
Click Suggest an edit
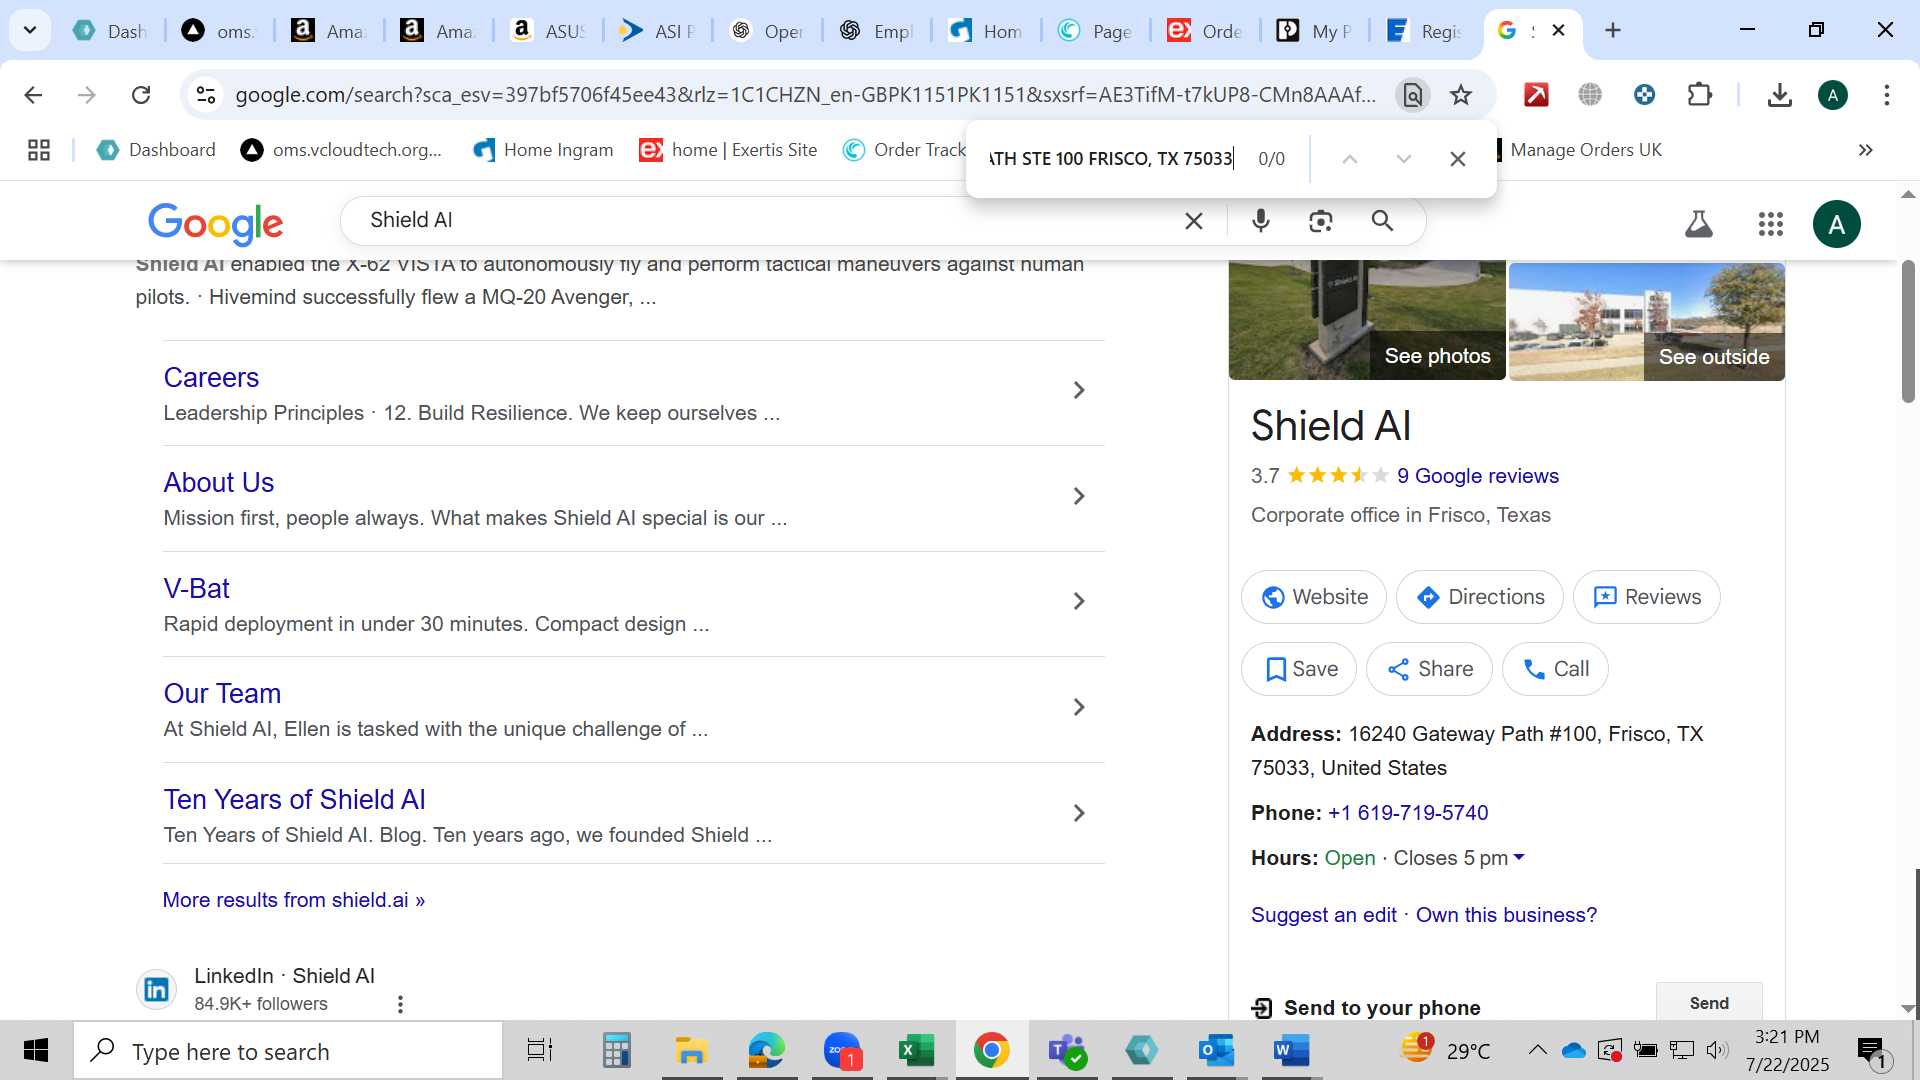(1323, 915)
